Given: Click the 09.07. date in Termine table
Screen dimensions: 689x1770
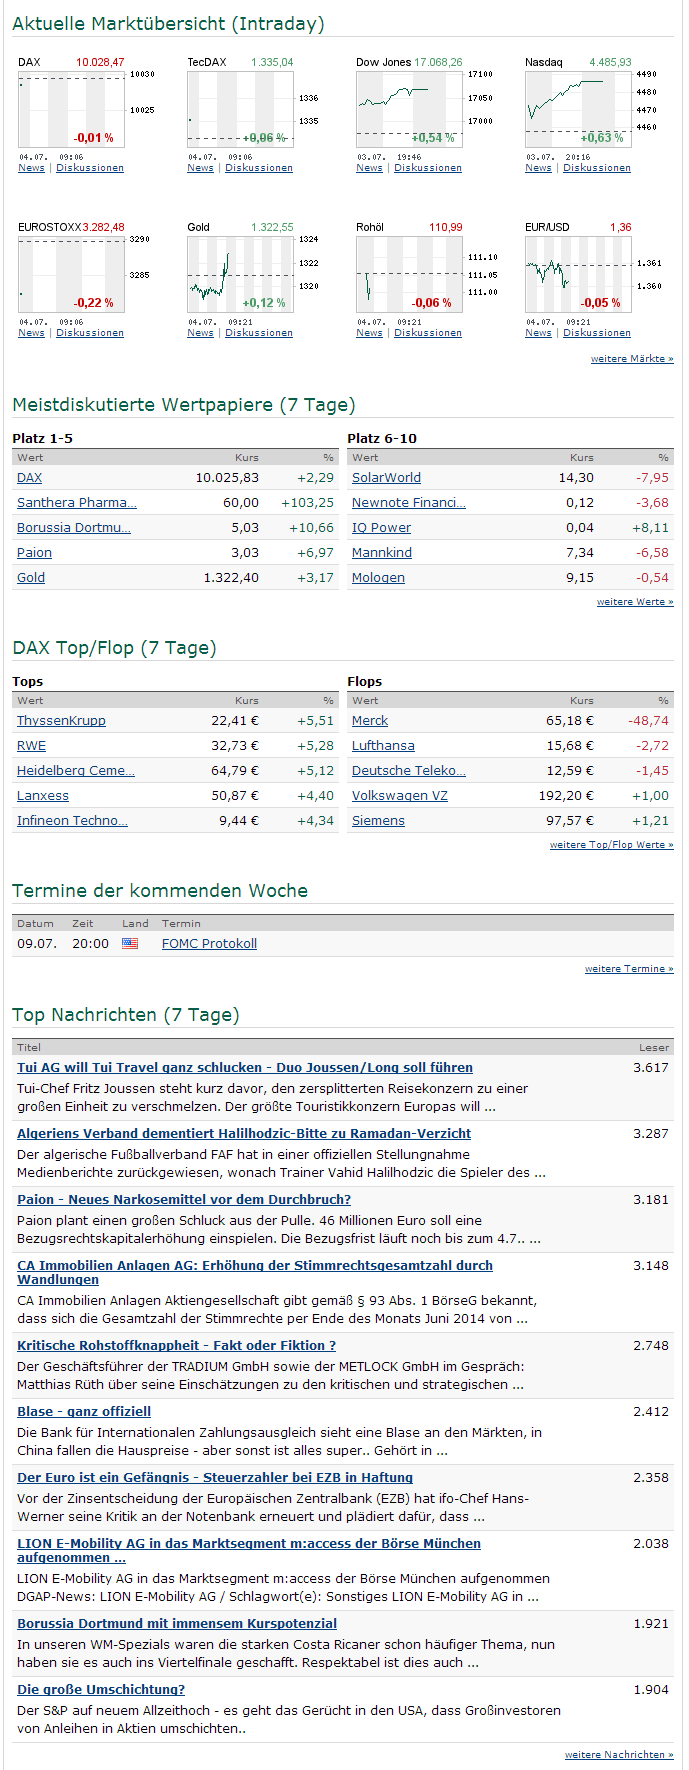Looking at the screenshot, I should 37,944.
